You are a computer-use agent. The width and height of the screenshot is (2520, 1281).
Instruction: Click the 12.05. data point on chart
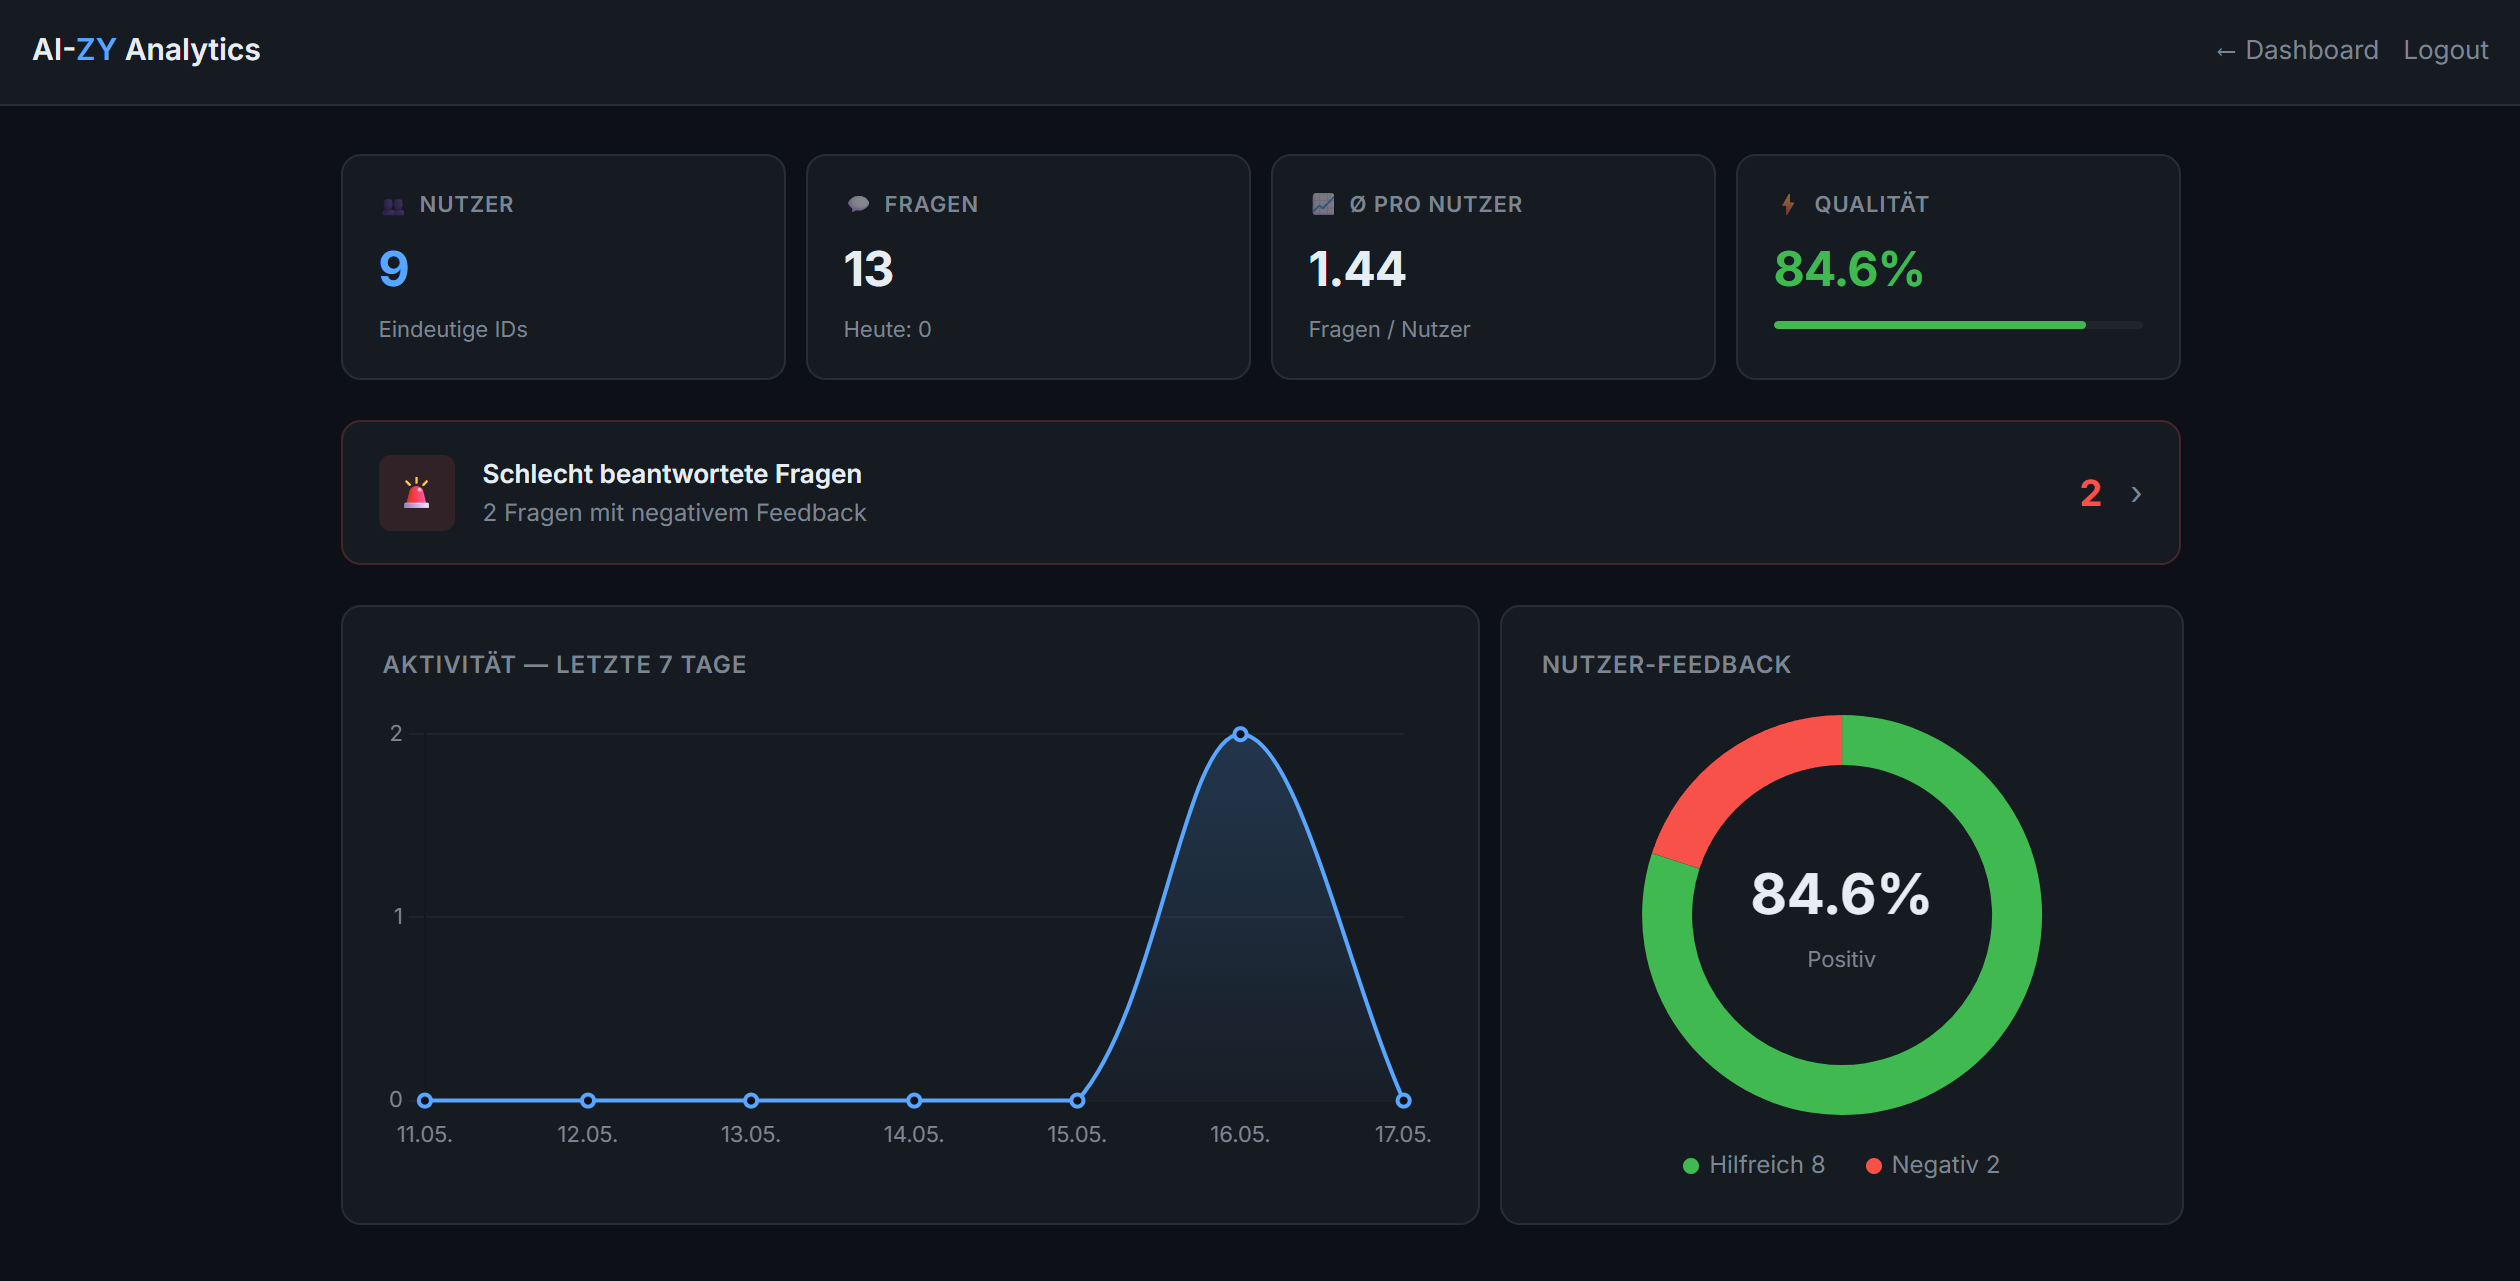[588, 1100]
